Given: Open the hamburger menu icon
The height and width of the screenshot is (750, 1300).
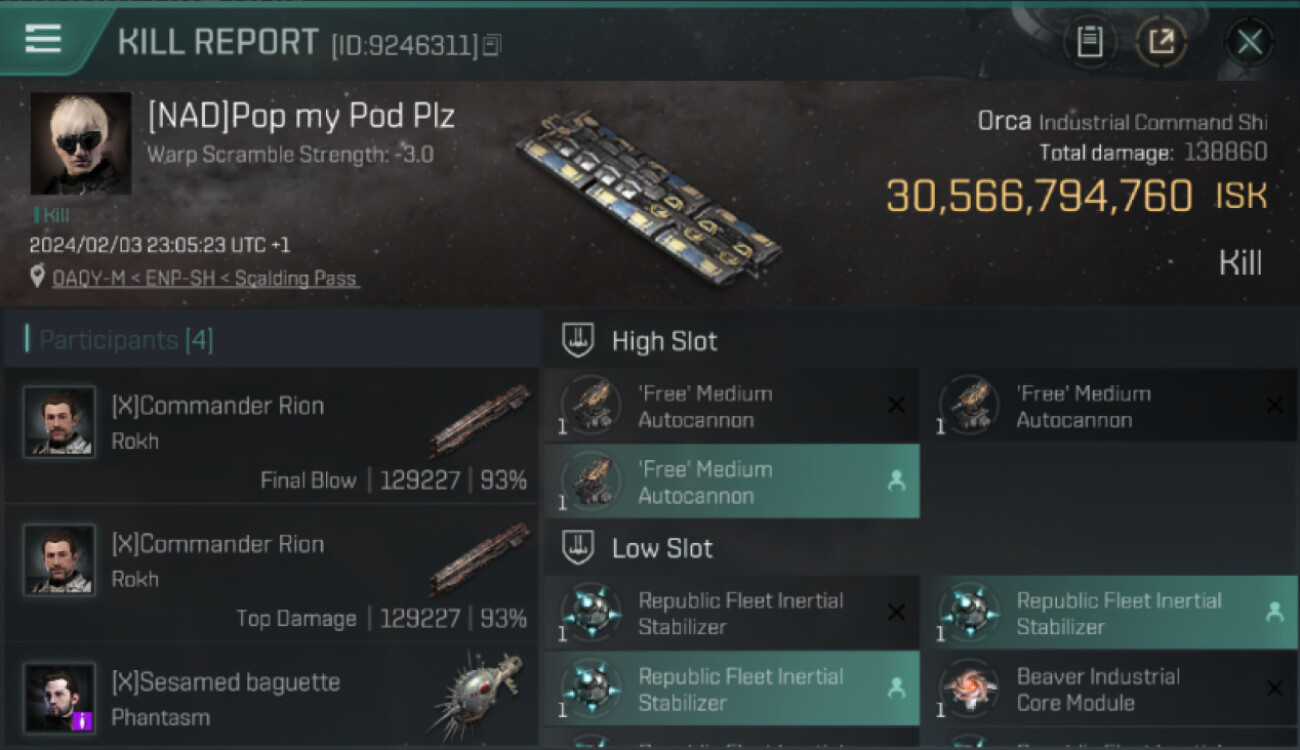Looking at the screenshot, I should point(42,39).
